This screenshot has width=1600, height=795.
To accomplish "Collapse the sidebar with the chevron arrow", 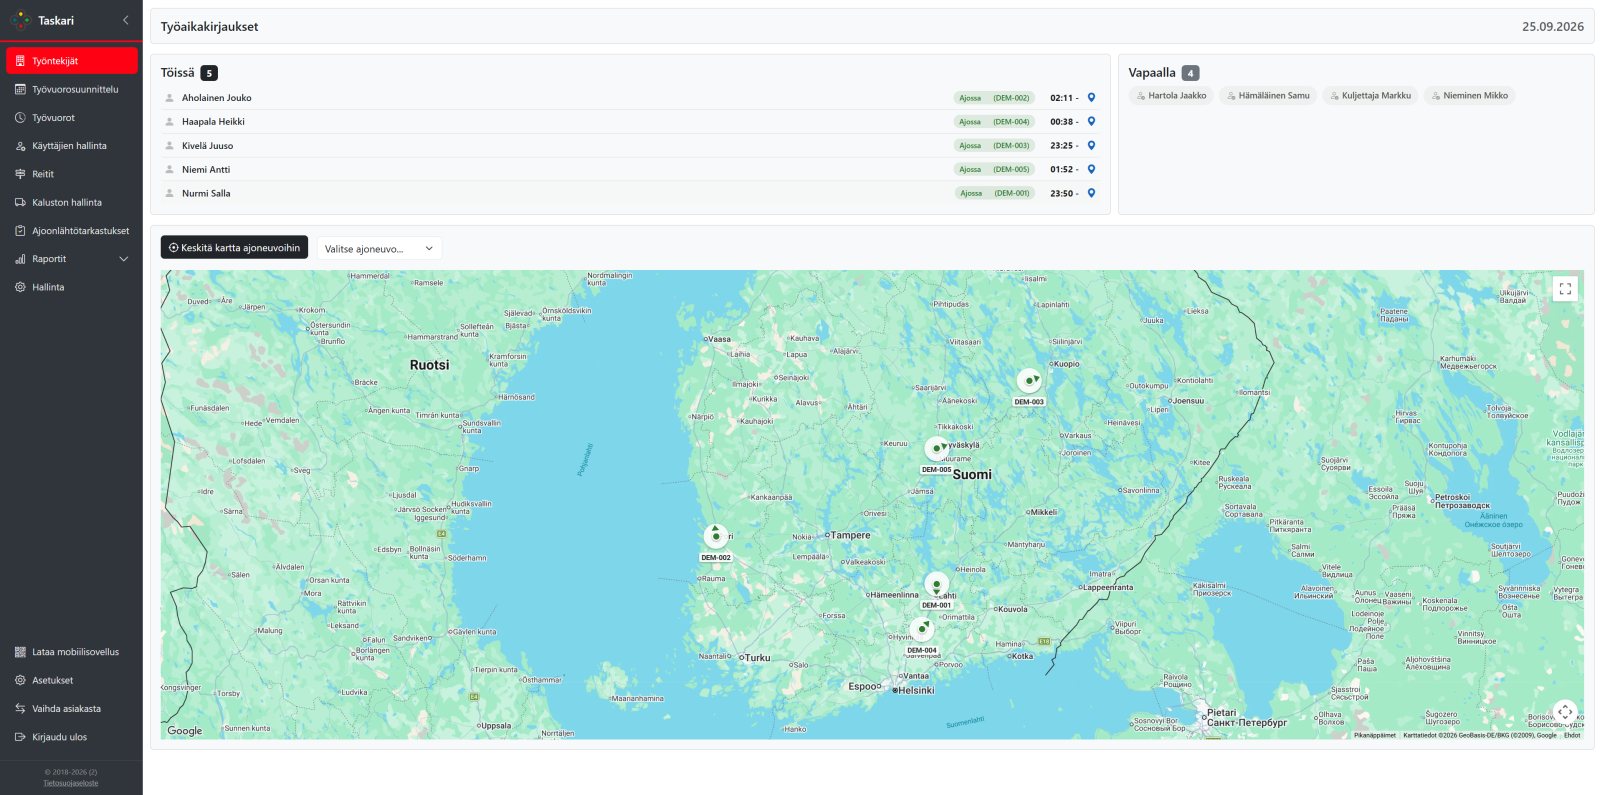I will [125, 20].
